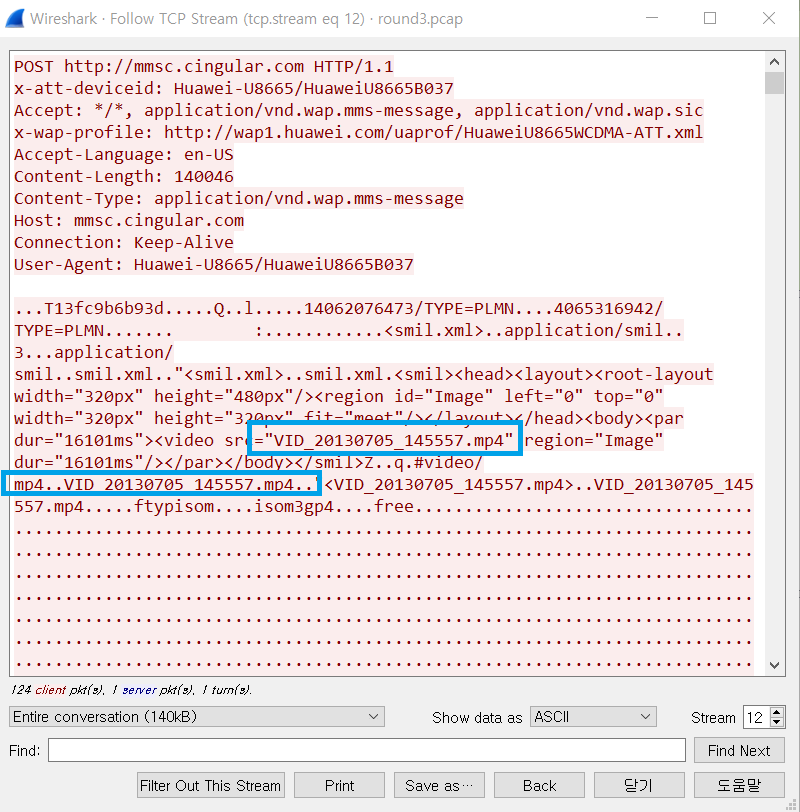The image size is (800, 812).
Task: Click the '124 client pkt(s)' status text
Action: [x=57, y=690]
